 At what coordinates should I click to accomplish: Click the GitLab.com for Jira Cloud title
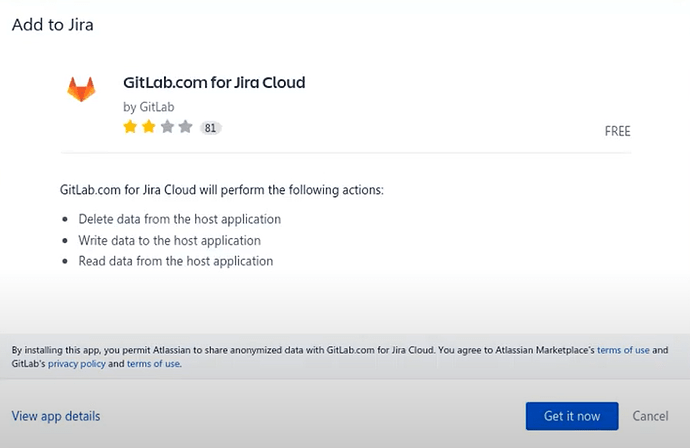[x=214, y=82]
